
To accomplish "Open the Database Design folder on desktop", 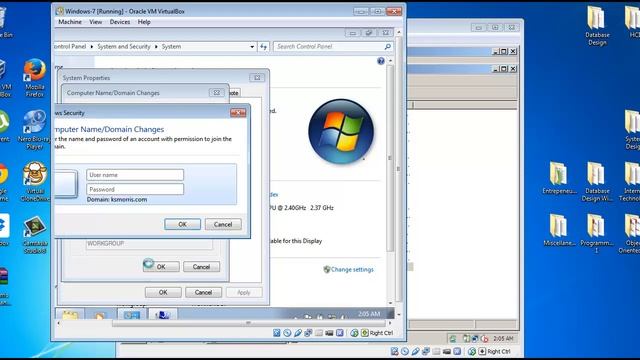I will tap(597, 25).
